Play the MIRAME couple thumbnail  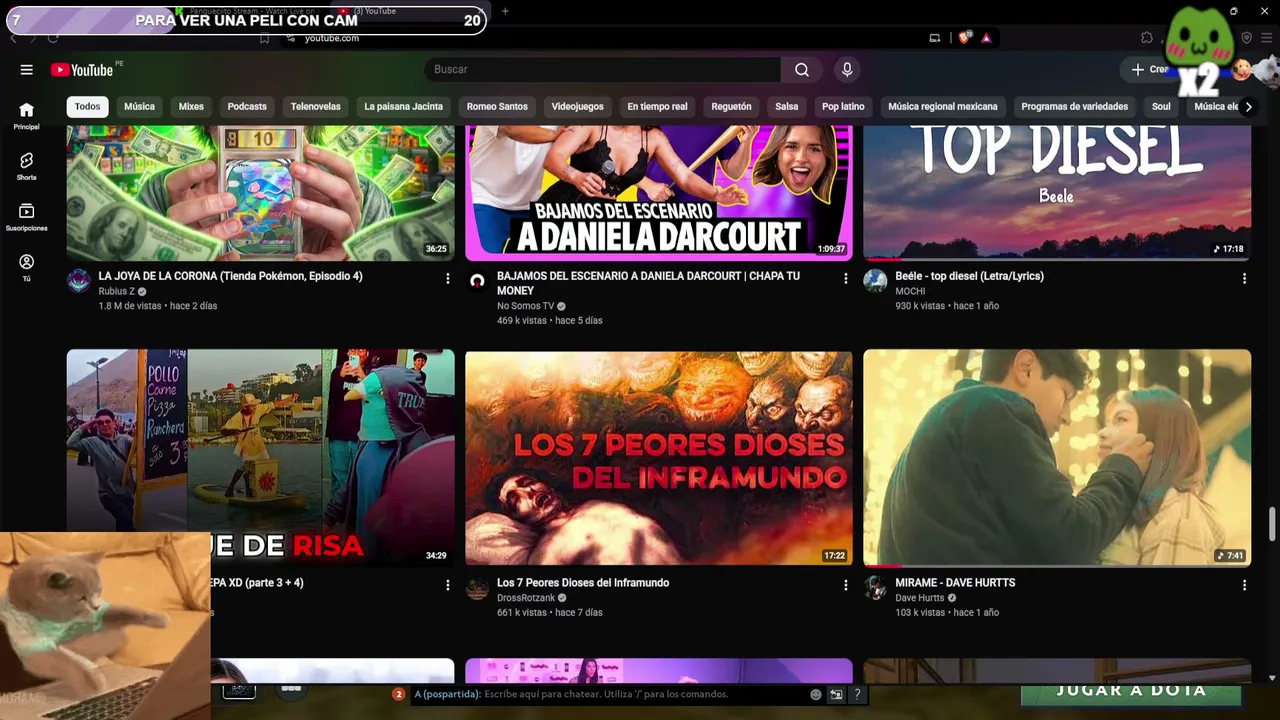[1057, 458]
